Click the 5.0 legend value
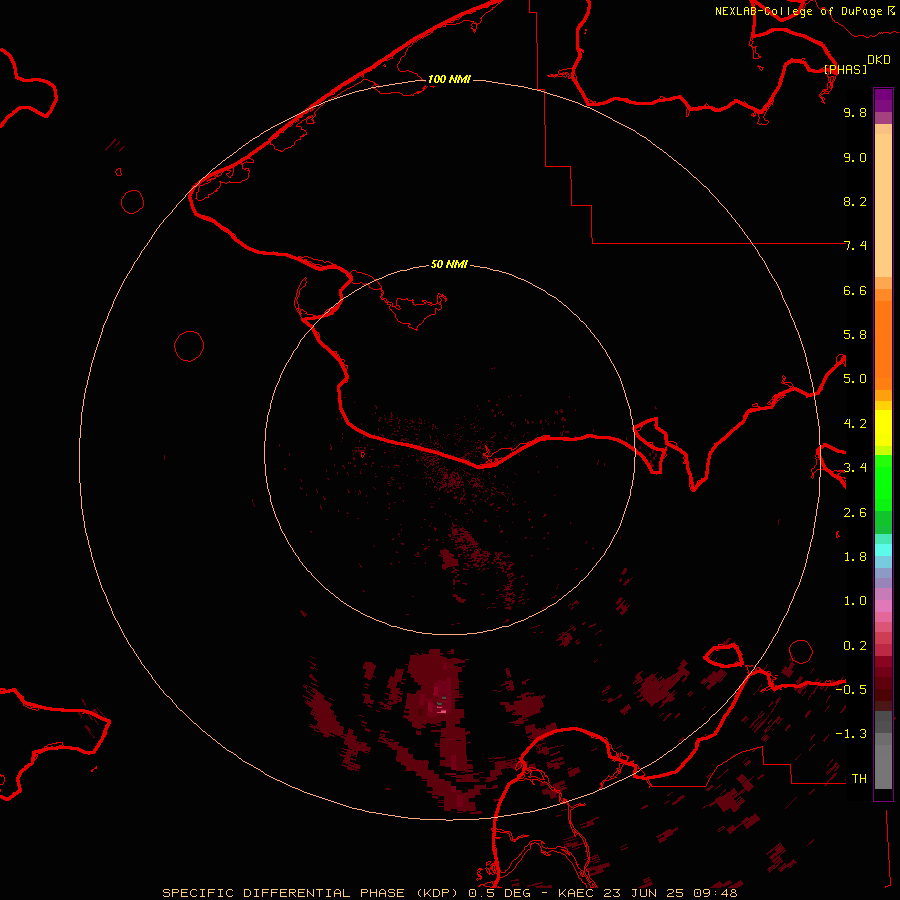Screen dimensions: 900x900 point(855,379)
